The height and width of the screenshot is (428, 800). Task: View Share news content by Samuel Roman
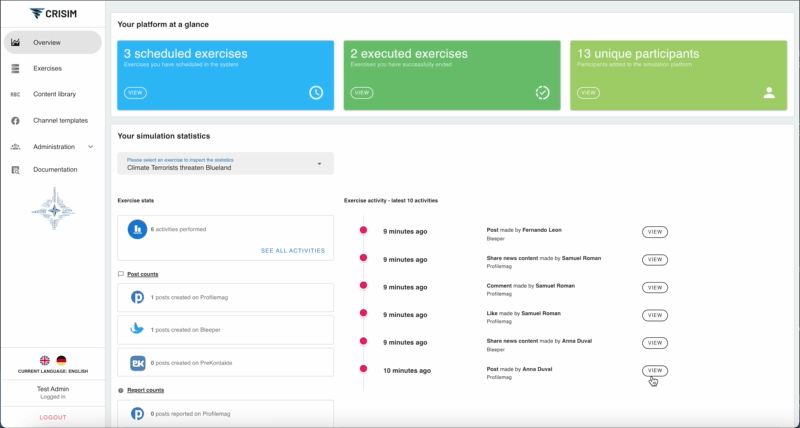(655, 260)
